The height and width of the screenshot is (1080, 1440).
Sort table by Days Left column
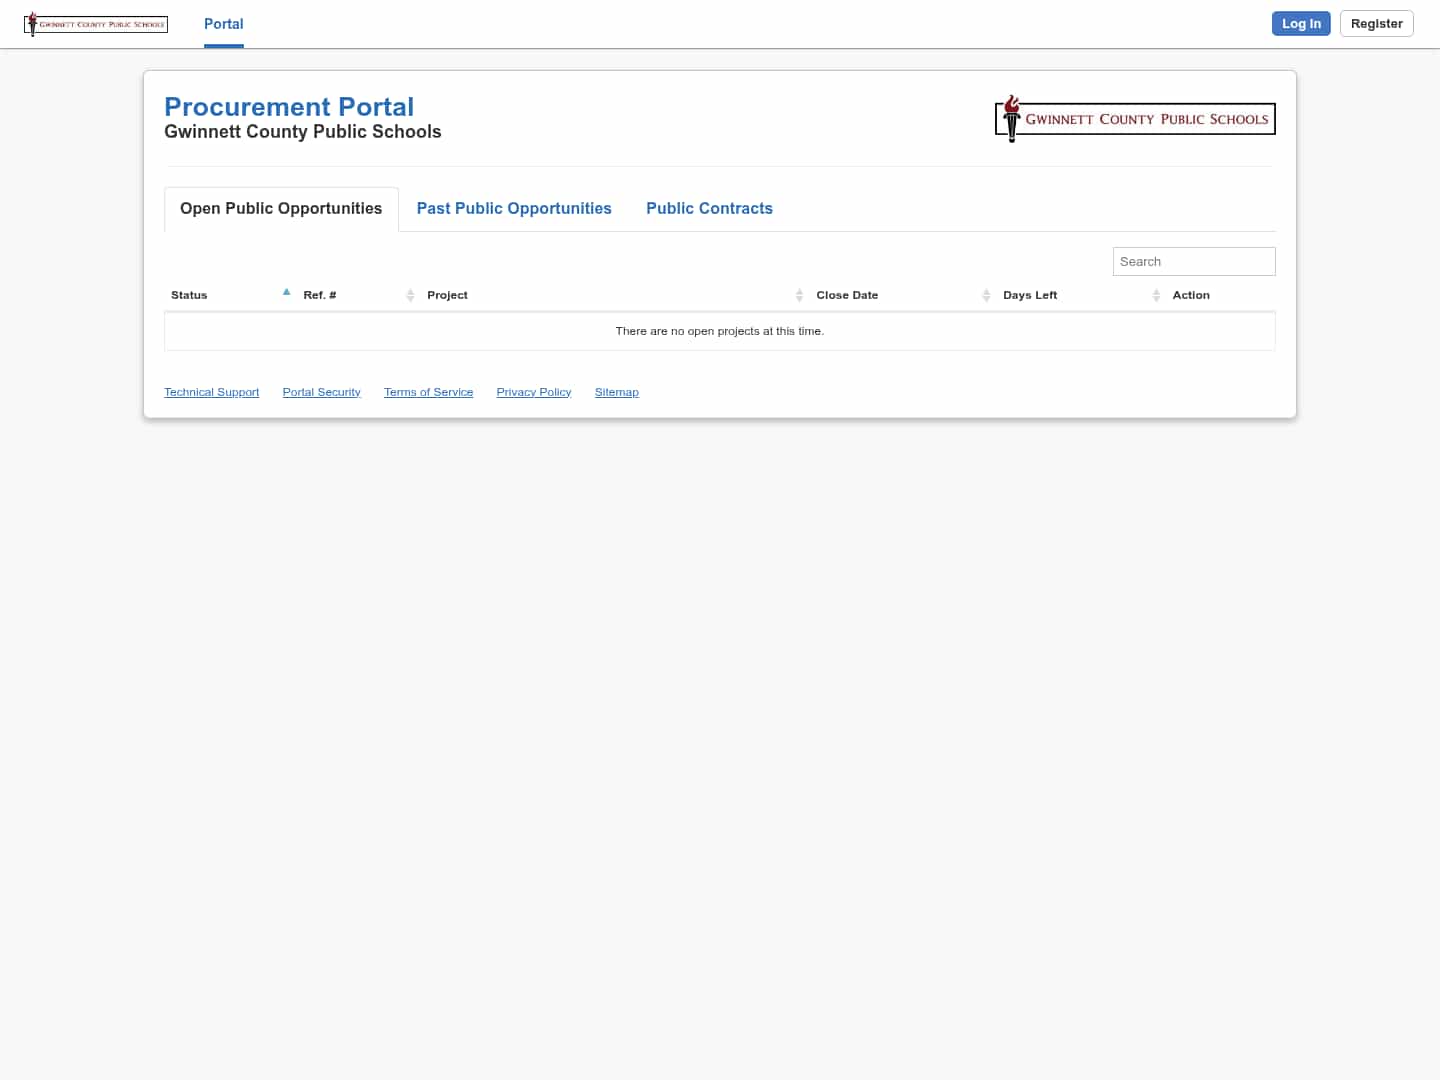tap(1081, 295)
